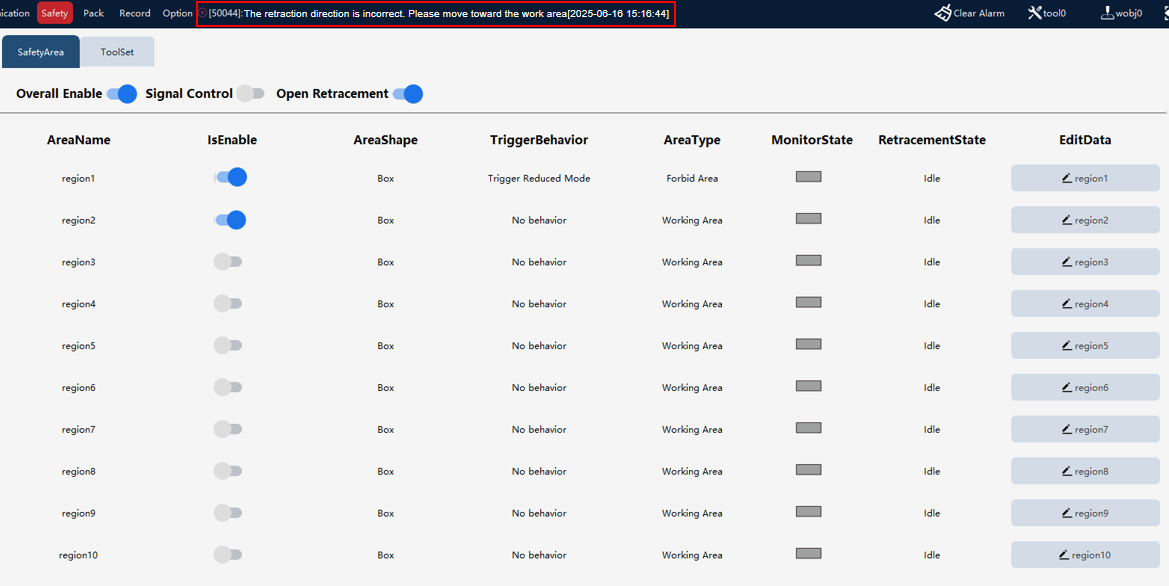The height and width of the screenshot is (586, 1169).
Task: Click region2 'No behavior' cell
Action: (x=539, y=220)
